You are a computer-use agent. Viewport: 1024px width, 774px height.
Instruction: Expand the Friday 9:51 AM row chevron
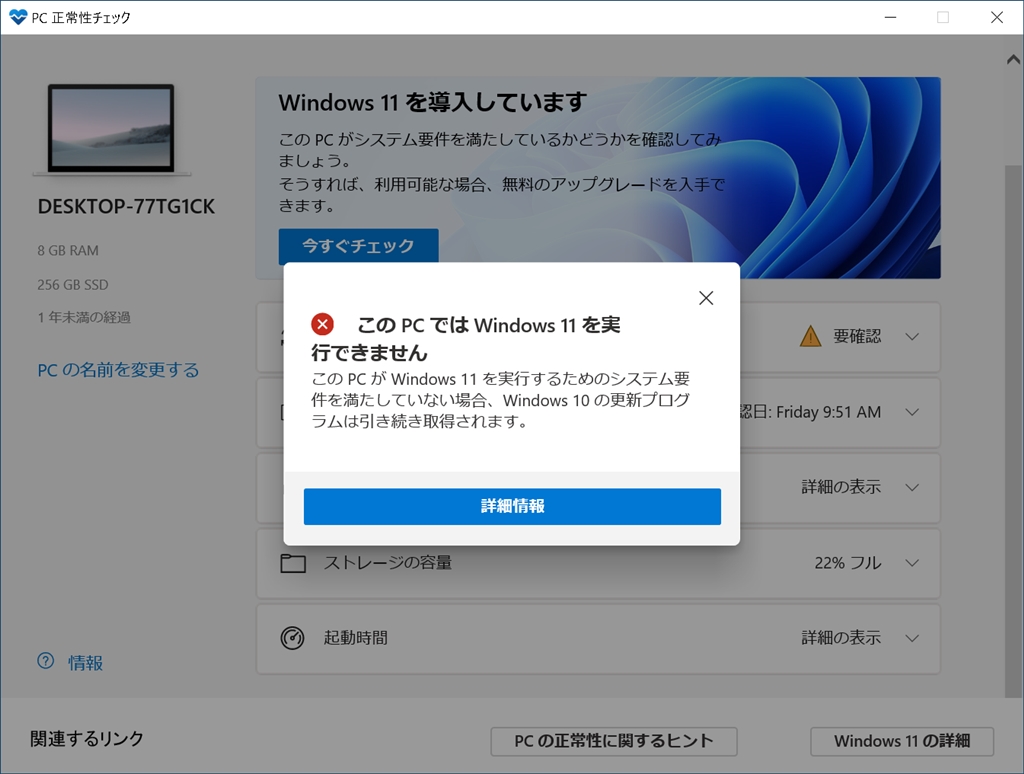coord(912,412)
